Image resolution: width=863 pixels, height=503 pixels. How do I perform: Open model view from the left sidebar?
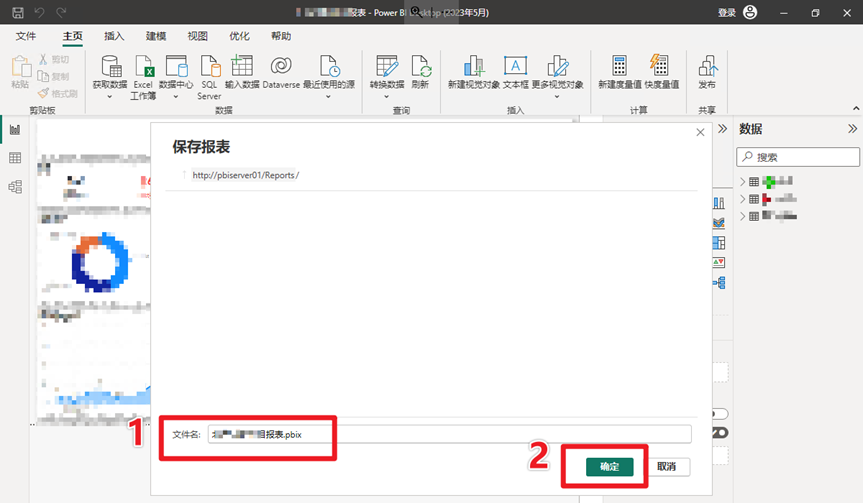[x=15, y=186]
